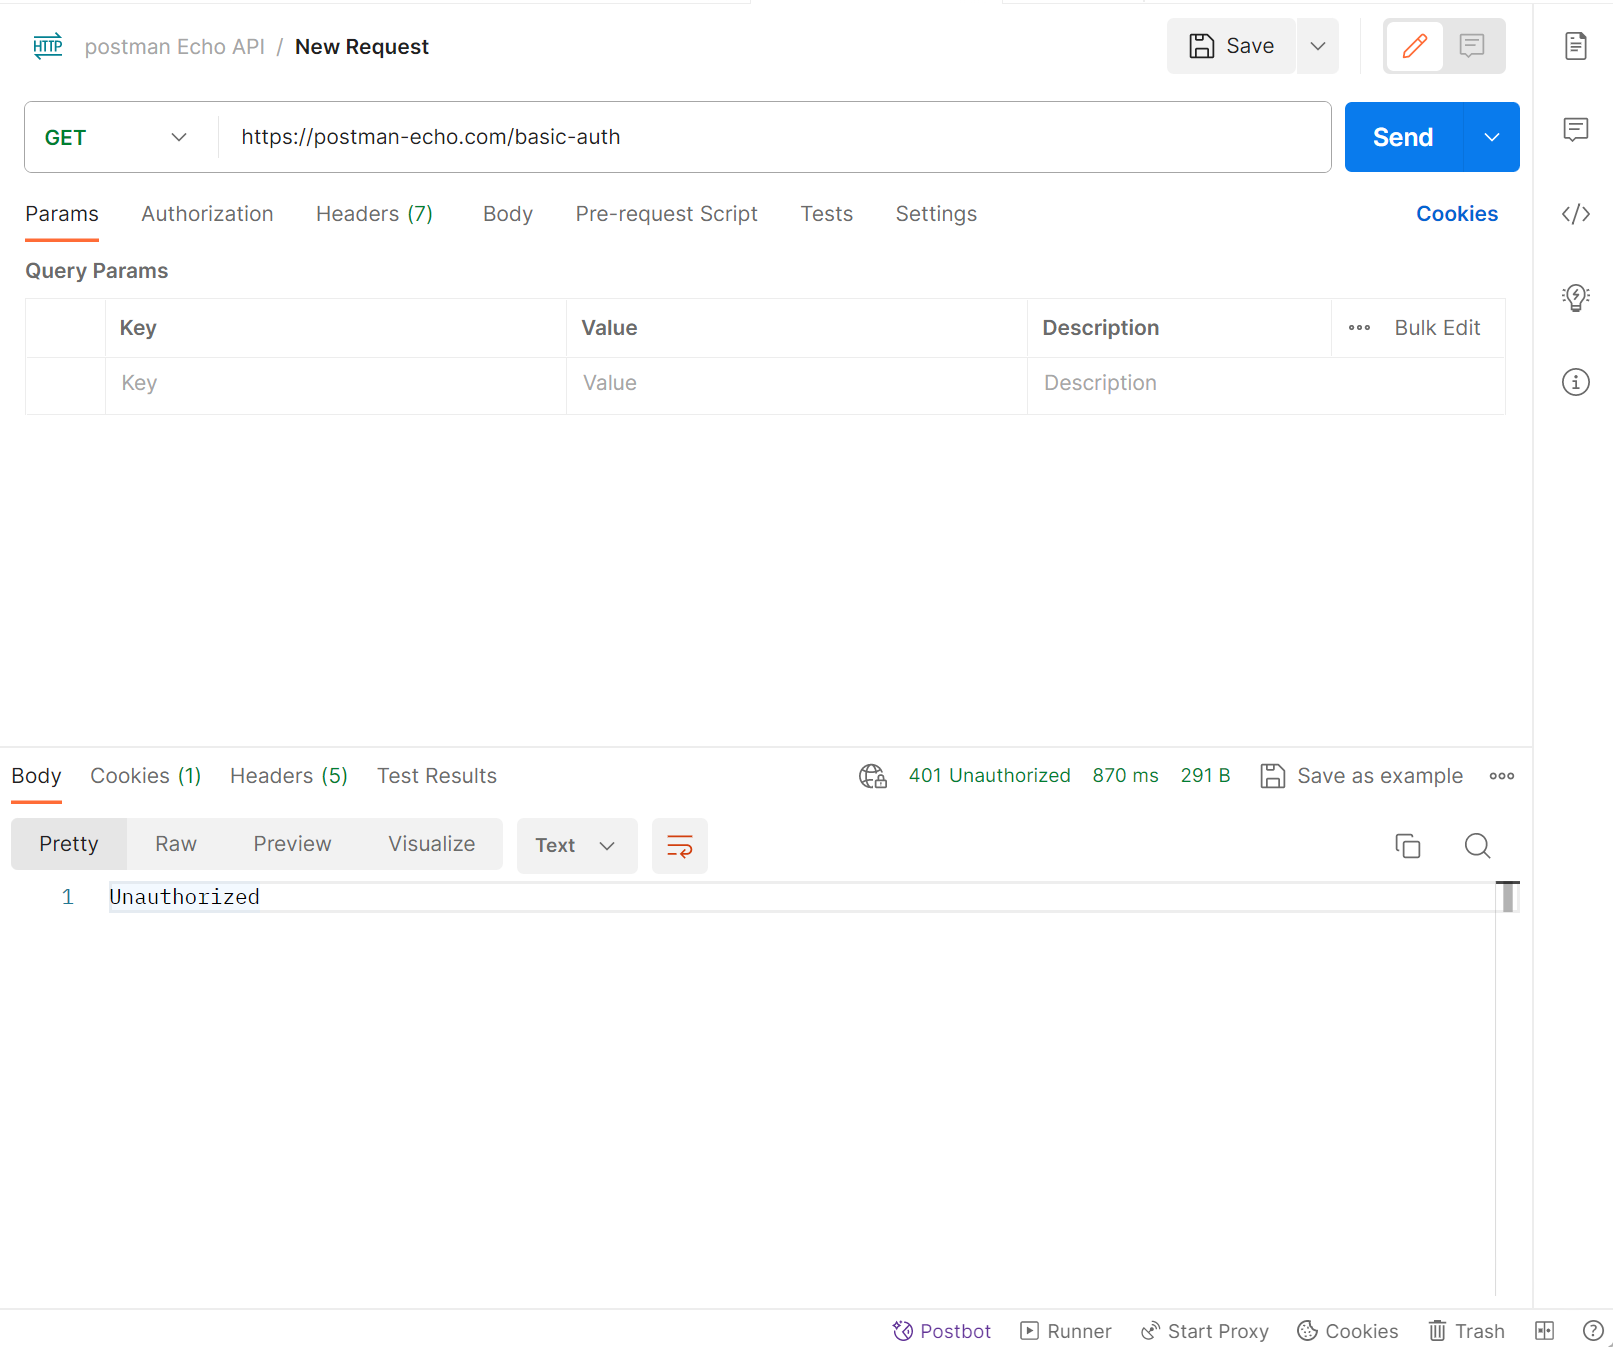Viewport: 1613px width, 1347px height.
Task: Click the query param Description input
Action: click(1266, 384)
